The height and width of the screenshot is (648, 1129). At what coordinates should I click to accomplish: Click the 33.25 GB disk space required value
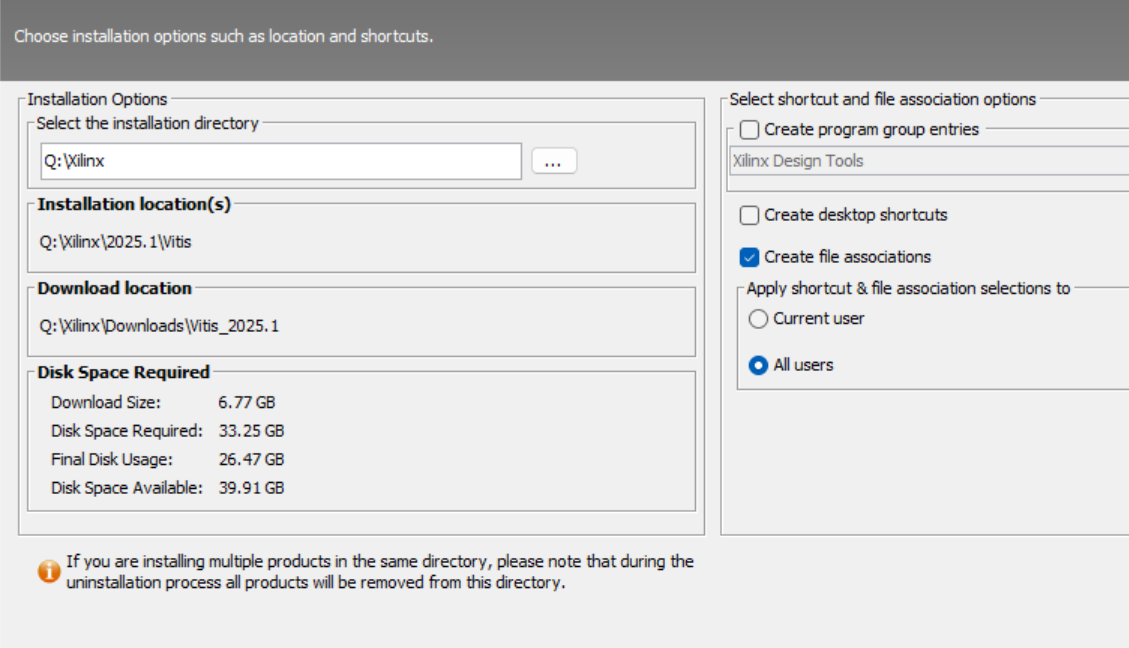251,431
